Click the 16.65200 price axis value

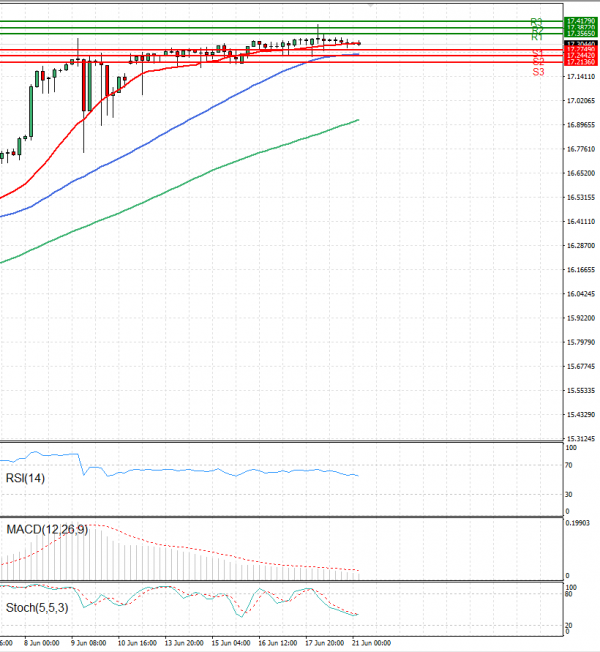pyautogui.click(x=581, y=173)
